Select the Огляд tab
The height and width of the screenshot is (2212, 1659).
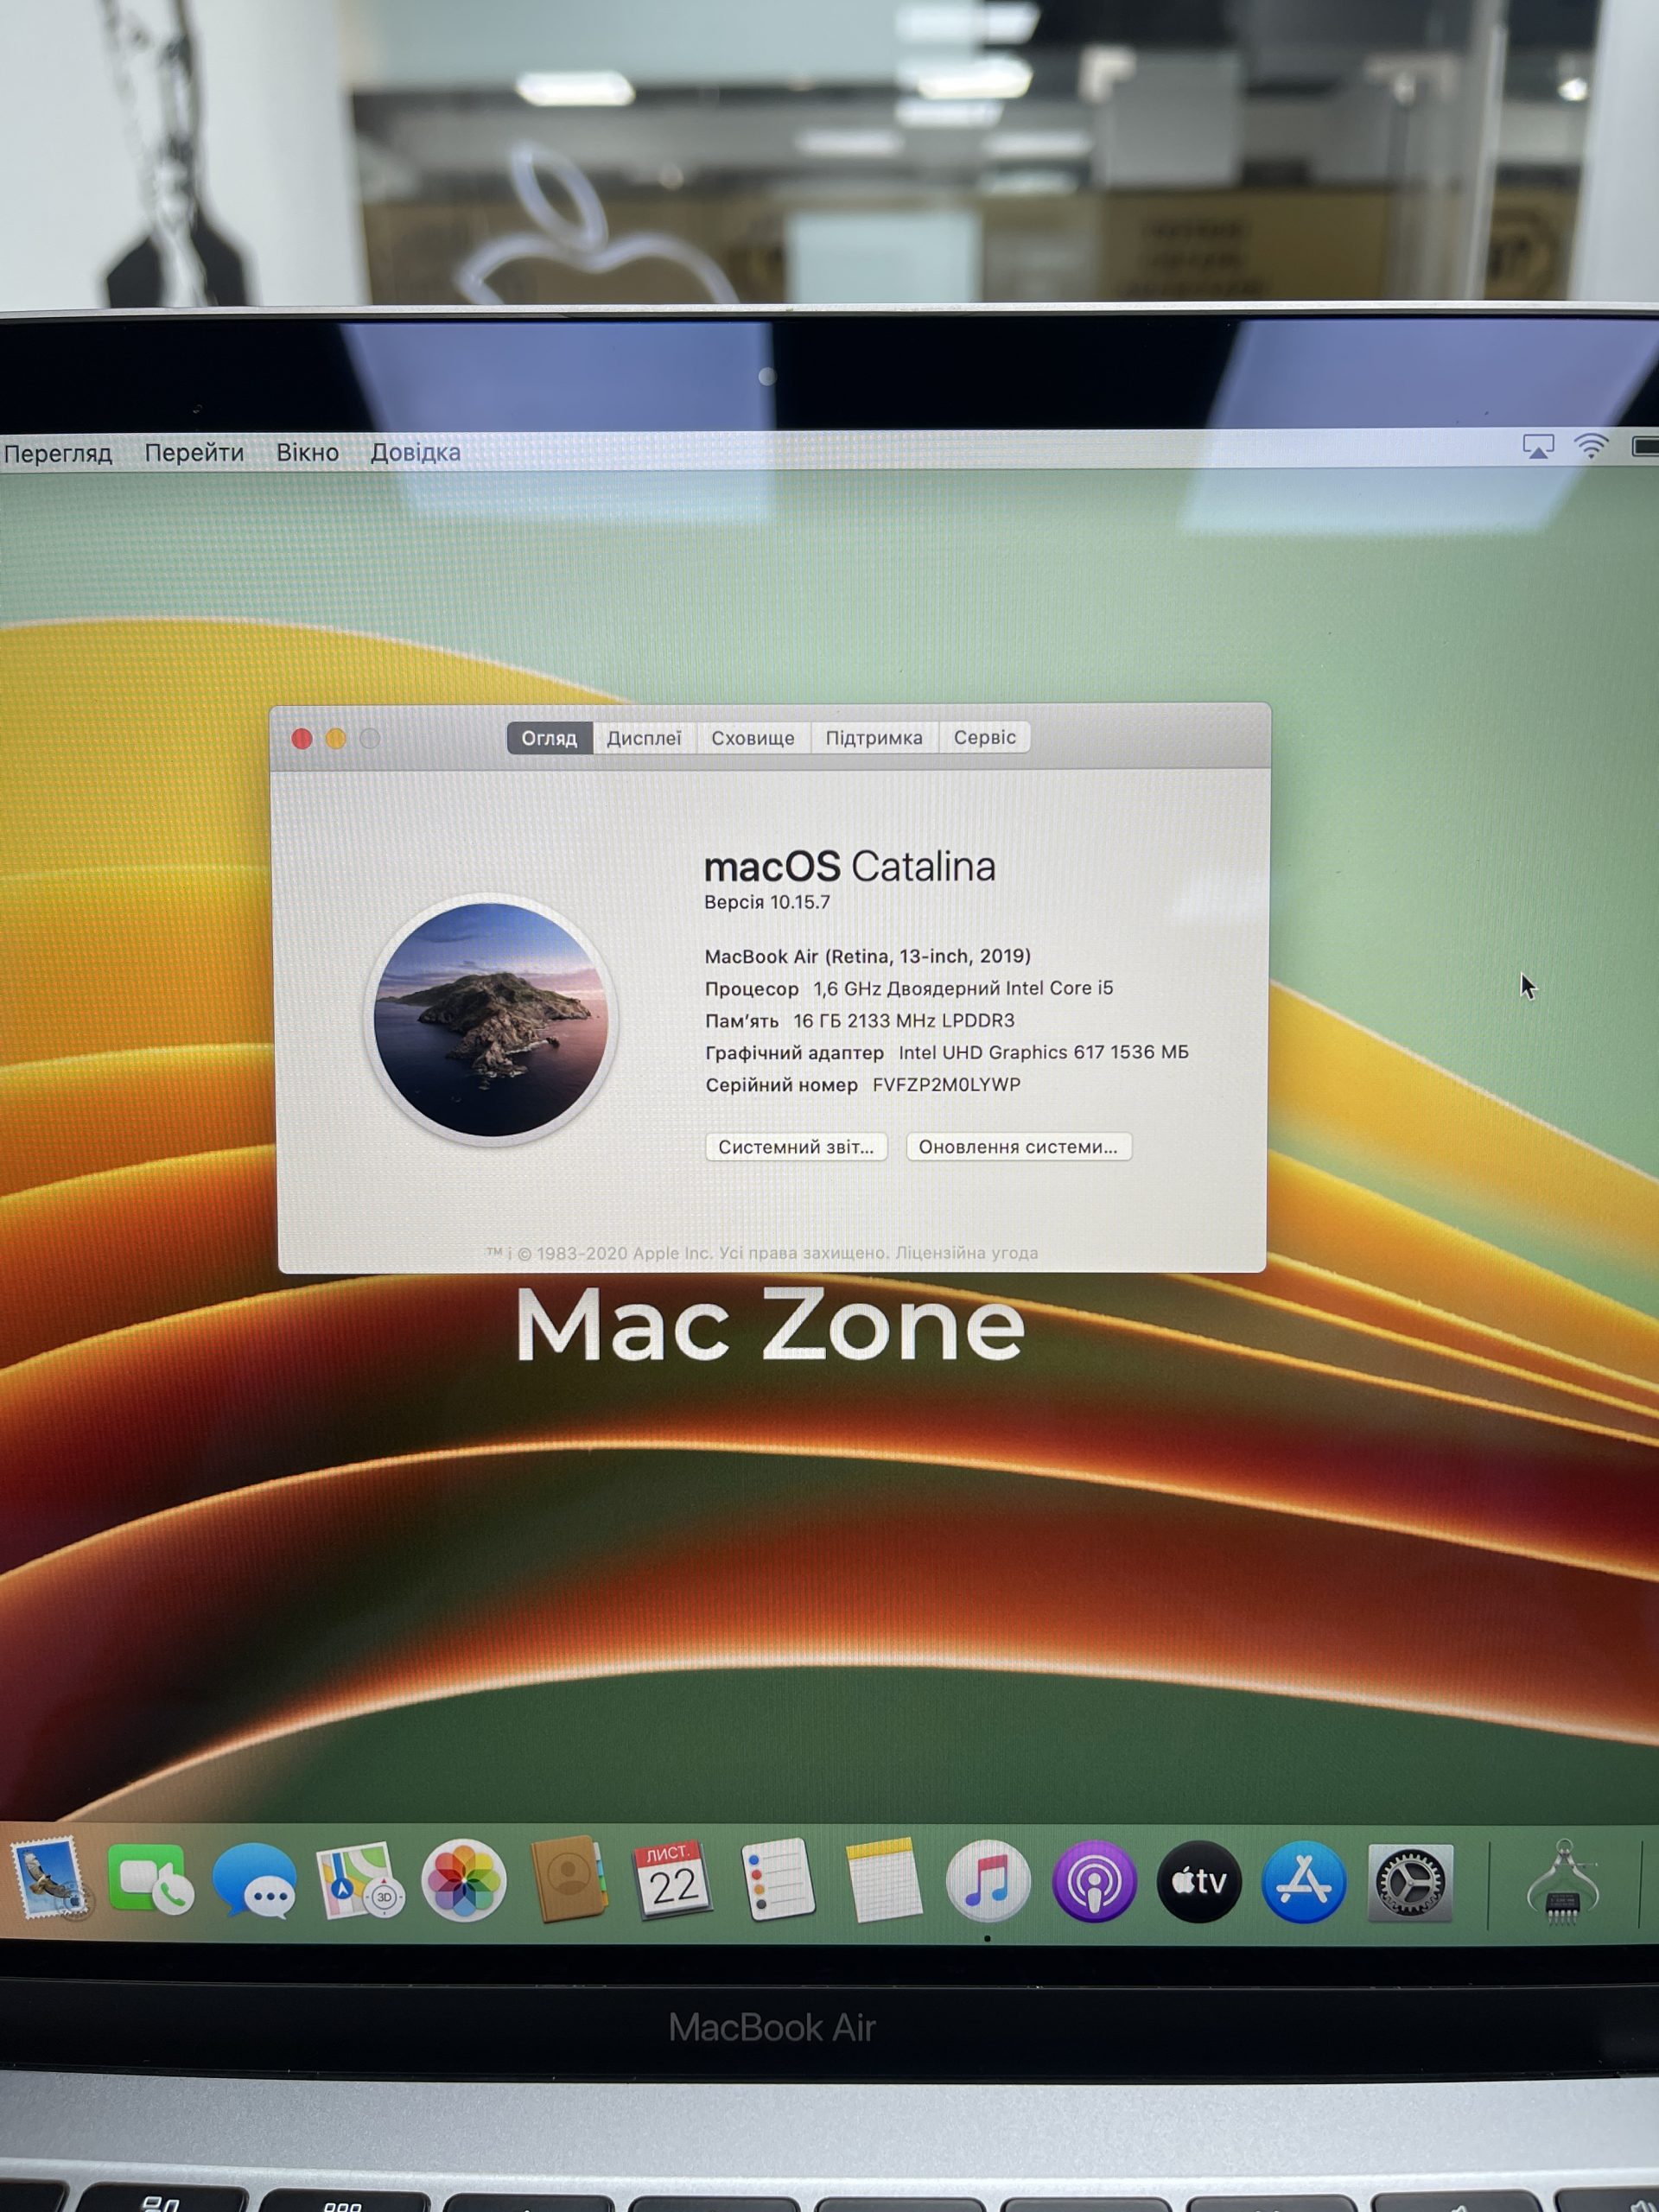[x=549, y=738]
